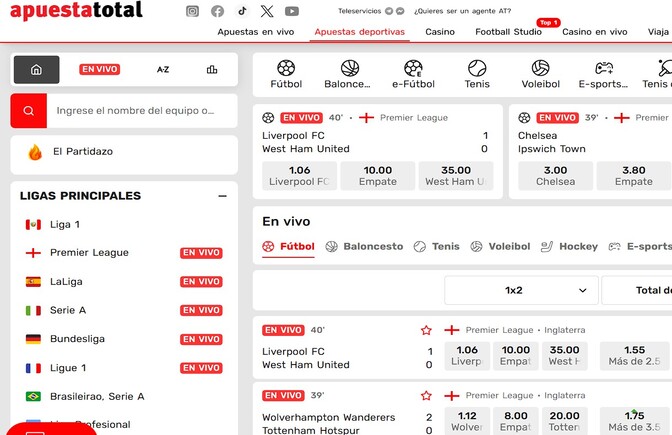Bet 3.80 Empate in Chelsea card
The image size is (672, 435).
coord(634,176)
